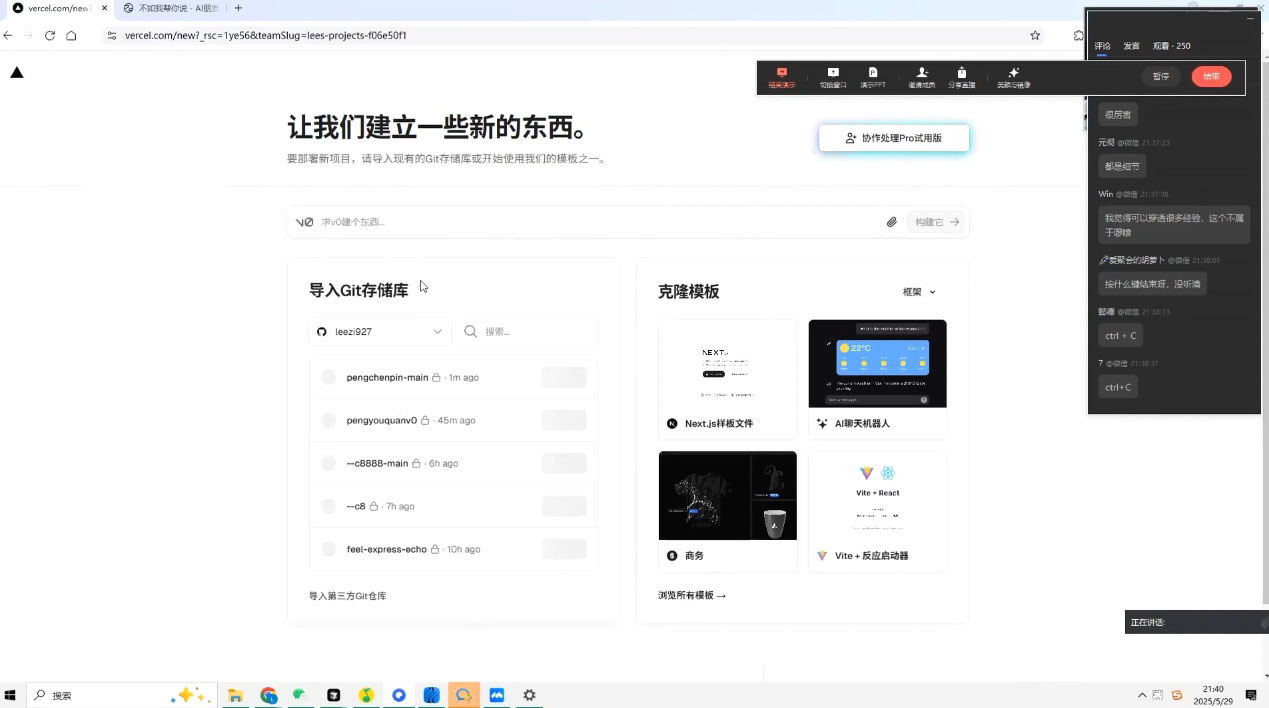Image resolution: width=1269 pixels, height=708 pixels.
Task: Click the 构建它 submit button
Action: [935, 222]
